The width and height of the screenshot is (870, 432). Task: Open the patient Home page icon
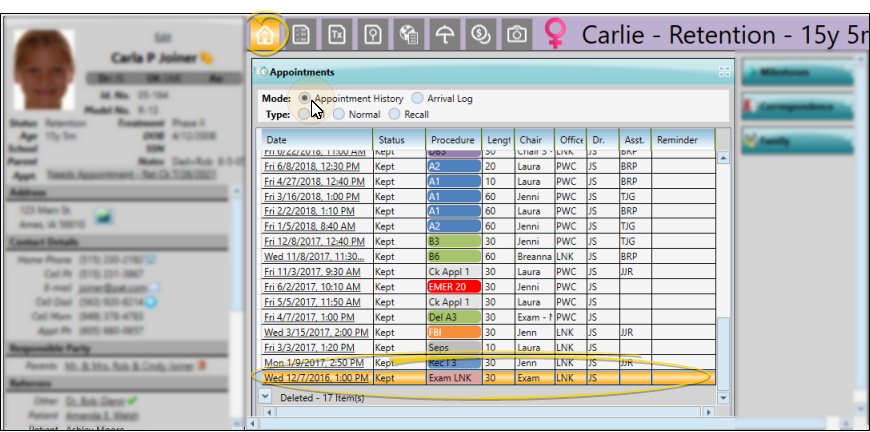(265, 34)
